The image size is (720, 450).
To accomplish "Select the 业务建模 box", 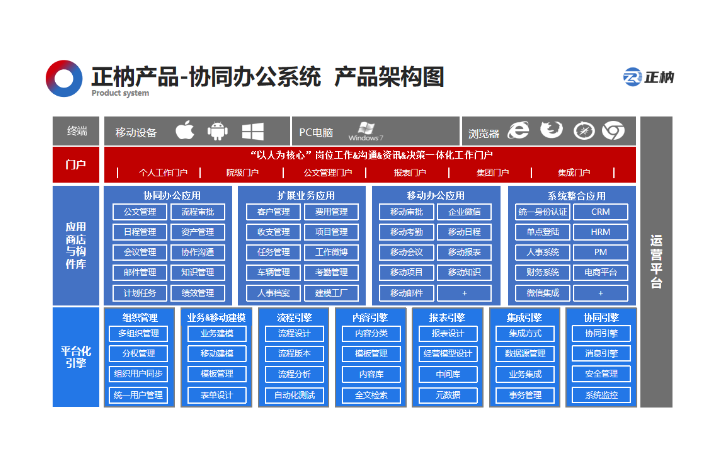I will (217, 333).
